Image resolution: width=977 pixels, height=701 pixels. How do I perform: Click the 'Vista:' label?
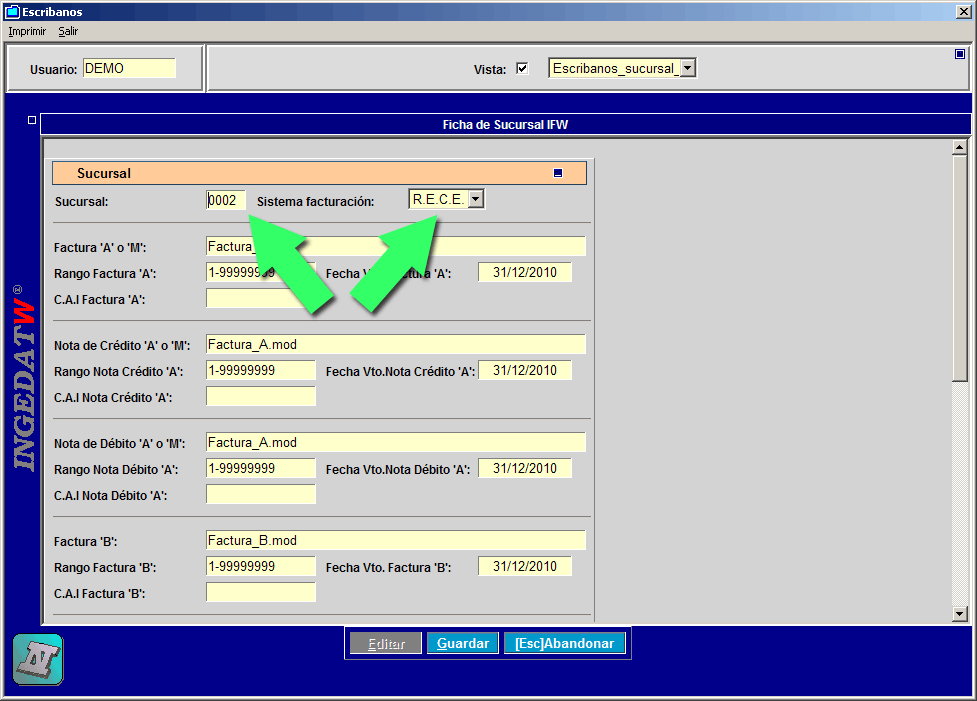click(x=490, y=69)
